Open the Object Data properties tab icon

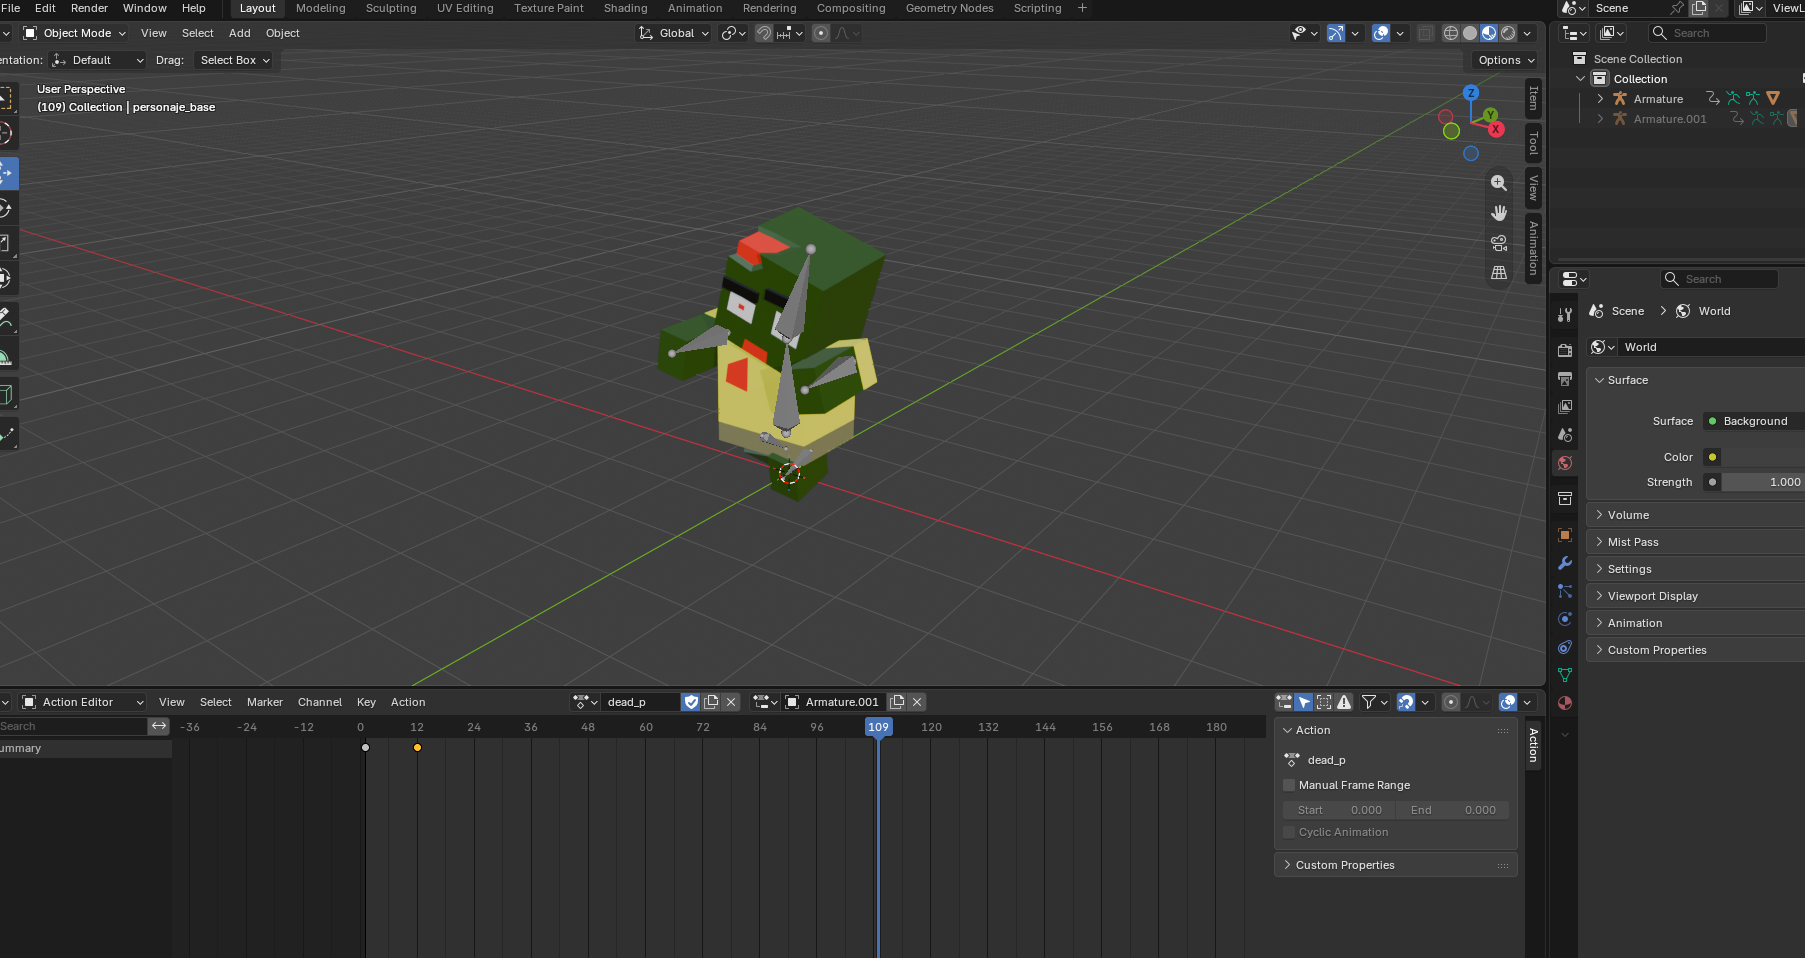click(1565, 675)
